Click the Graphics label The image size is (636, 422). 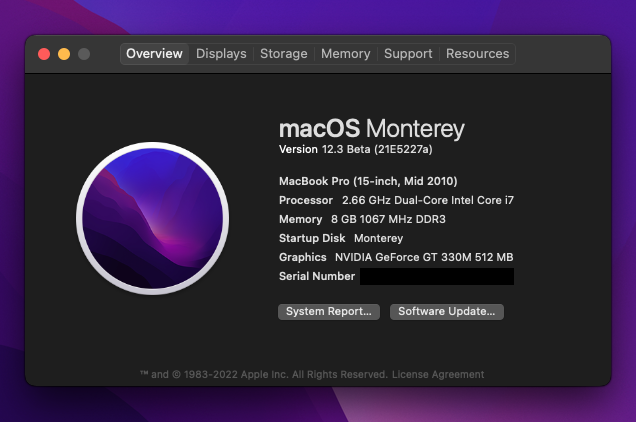tap(303, 257)
